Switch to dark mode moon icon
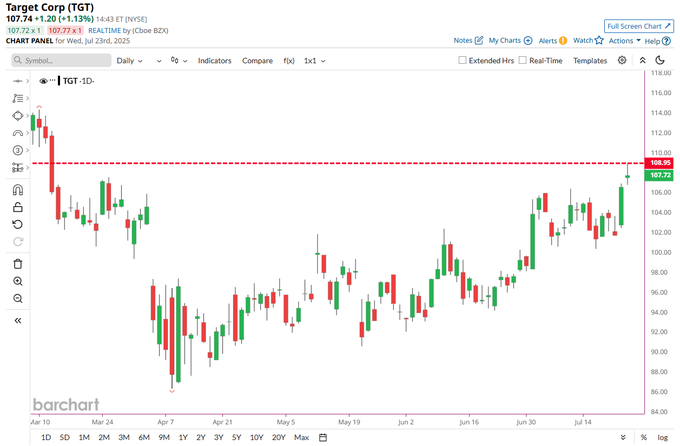 tap(660, 60)
